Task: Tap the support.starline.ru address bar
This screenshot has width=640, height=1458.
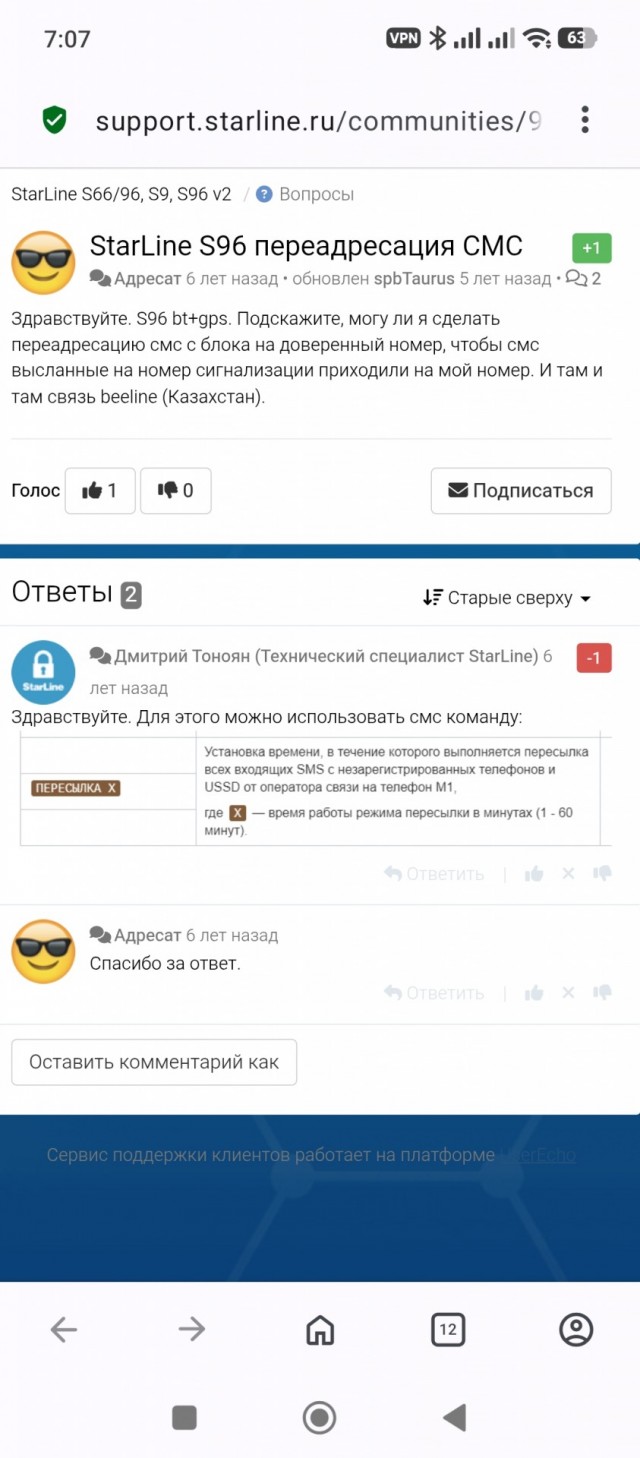Action: tap(318, 121)
